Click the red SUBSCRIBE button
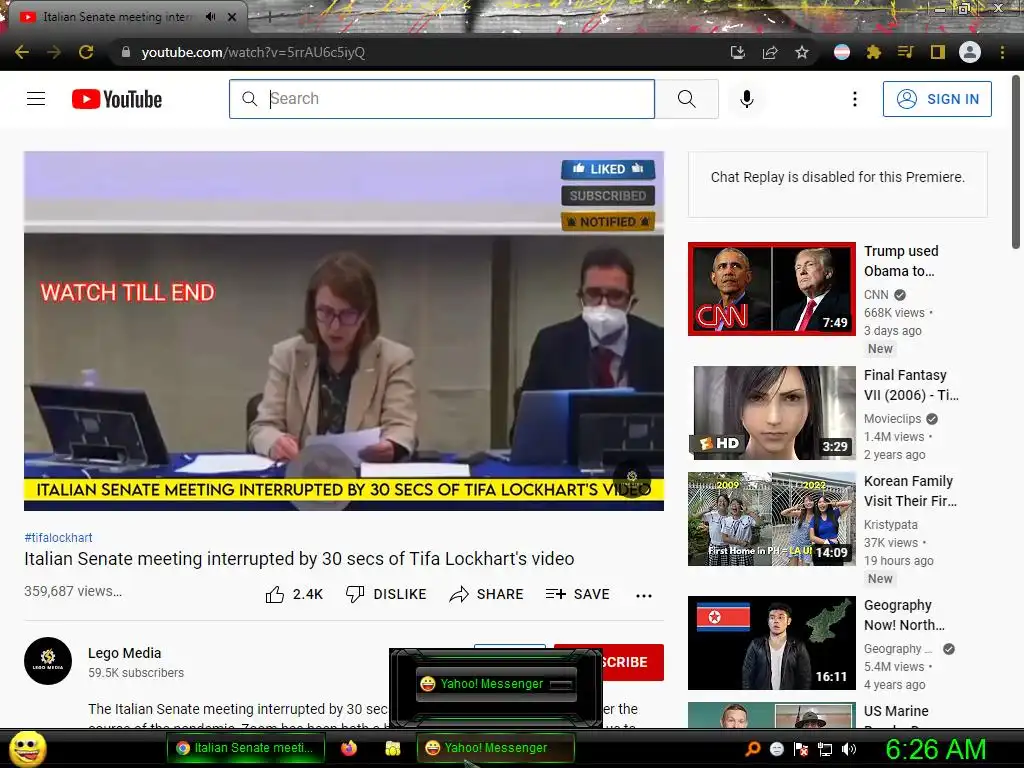Image resolution: width=1024 pixels, height=768 pixels. tap(632, 662)
